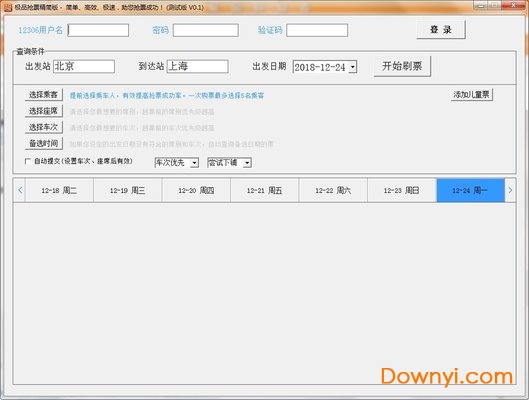529x400 pixels.
Task: Edit the 出发站 departure station field
Action: pos(84,66)
